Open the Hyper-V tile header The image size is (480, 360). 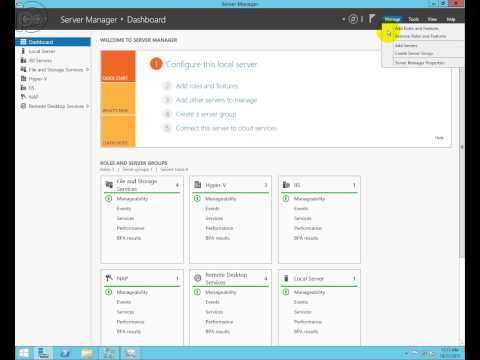[231, 185]
